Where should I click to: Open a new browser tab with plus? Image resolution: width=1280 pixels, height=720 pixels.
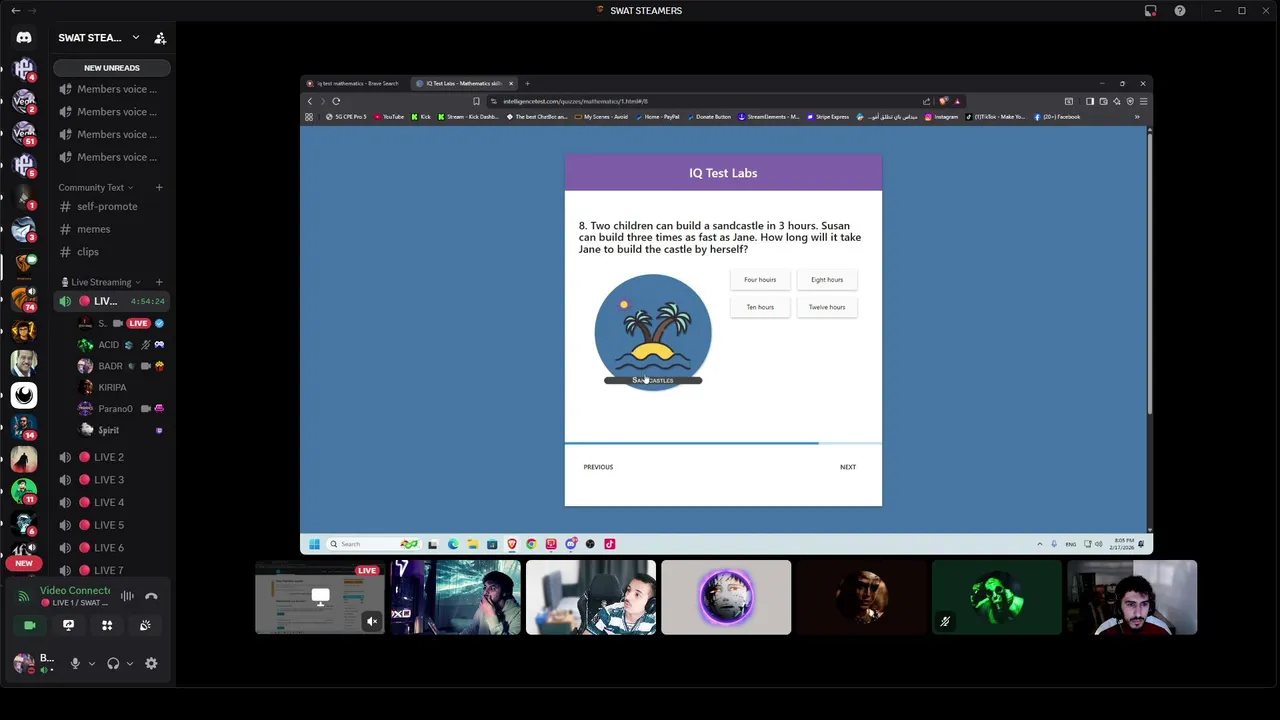tap(527, 84)
